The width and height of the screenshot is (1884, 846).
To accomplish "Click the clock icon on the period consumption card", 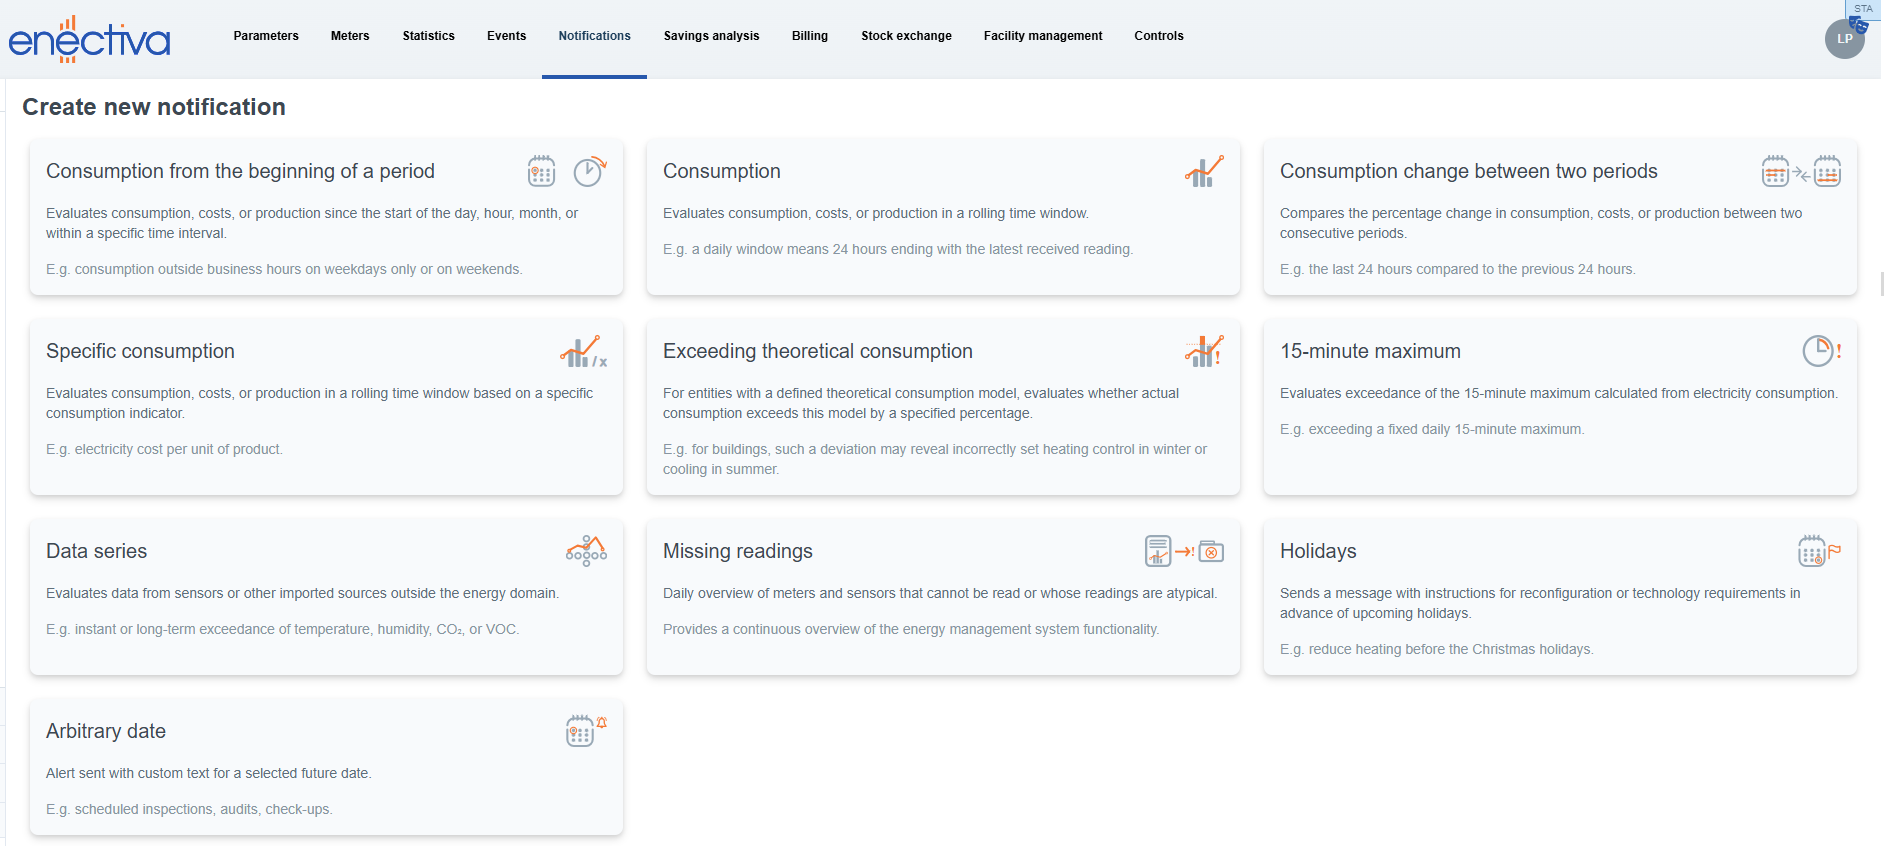I will click(x=589, y=172).
